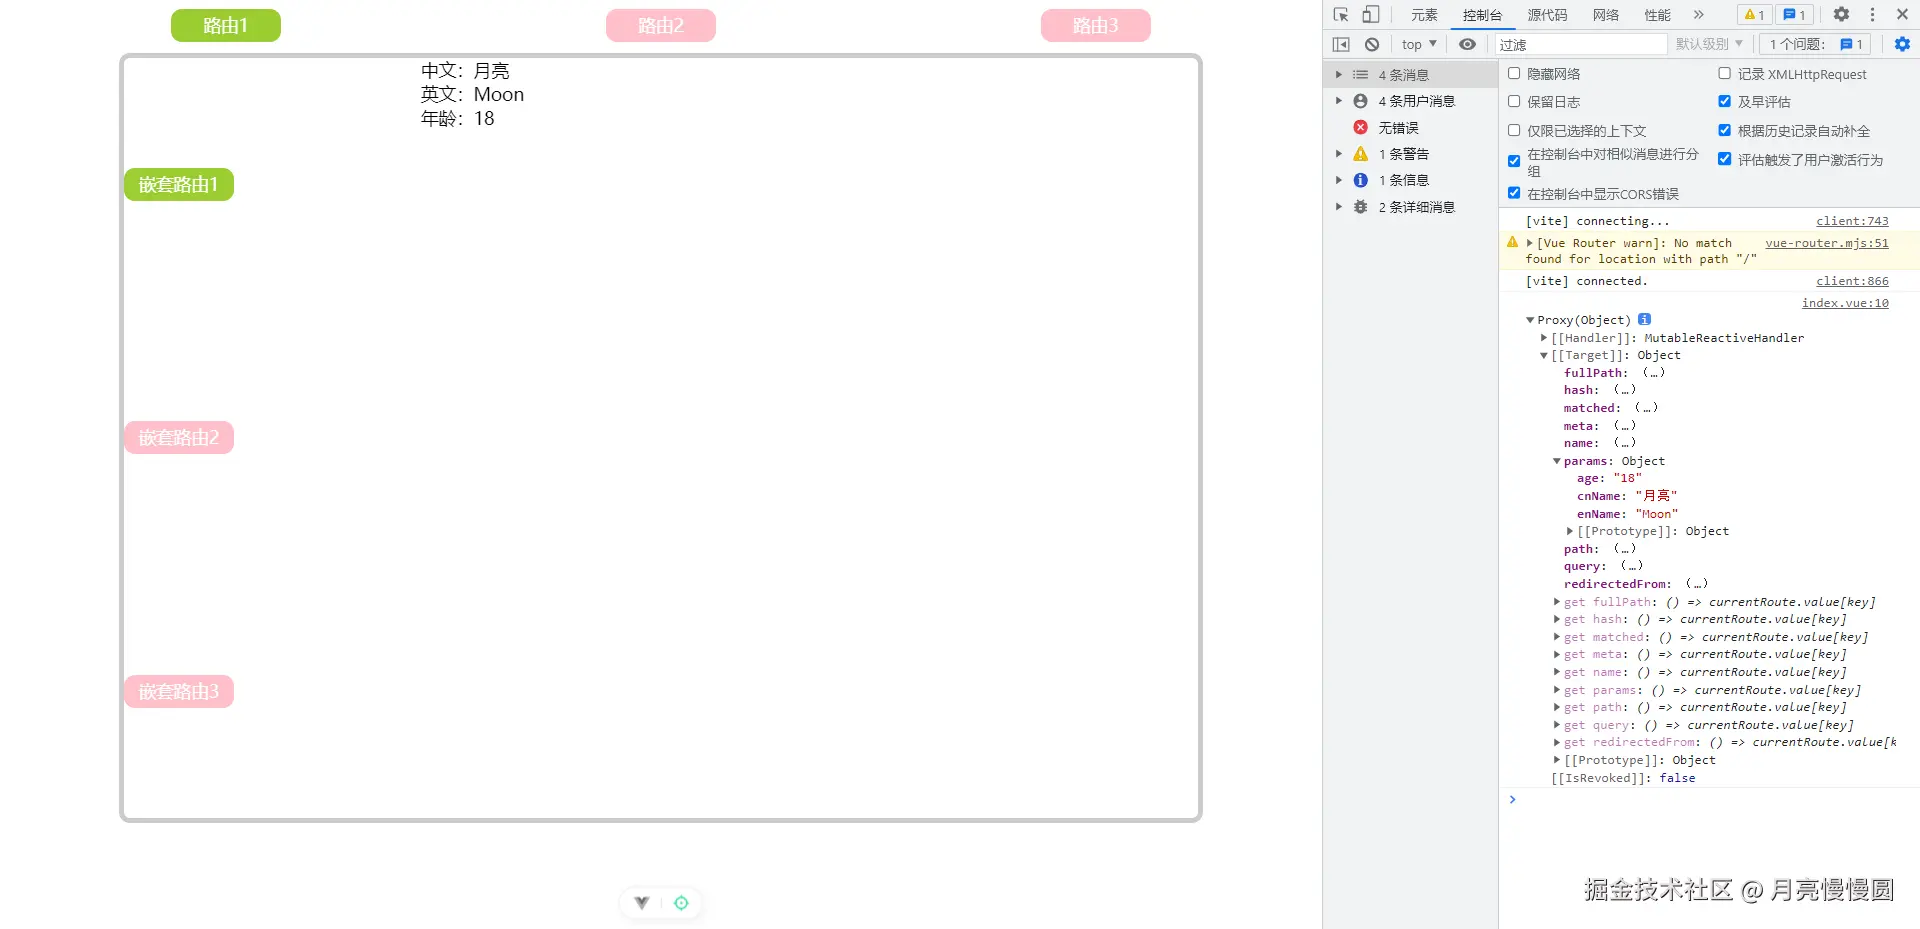Screen dimensions: 1920x929
Task: Click the 1 个问题 issues counter
Action: (1815, 44)
